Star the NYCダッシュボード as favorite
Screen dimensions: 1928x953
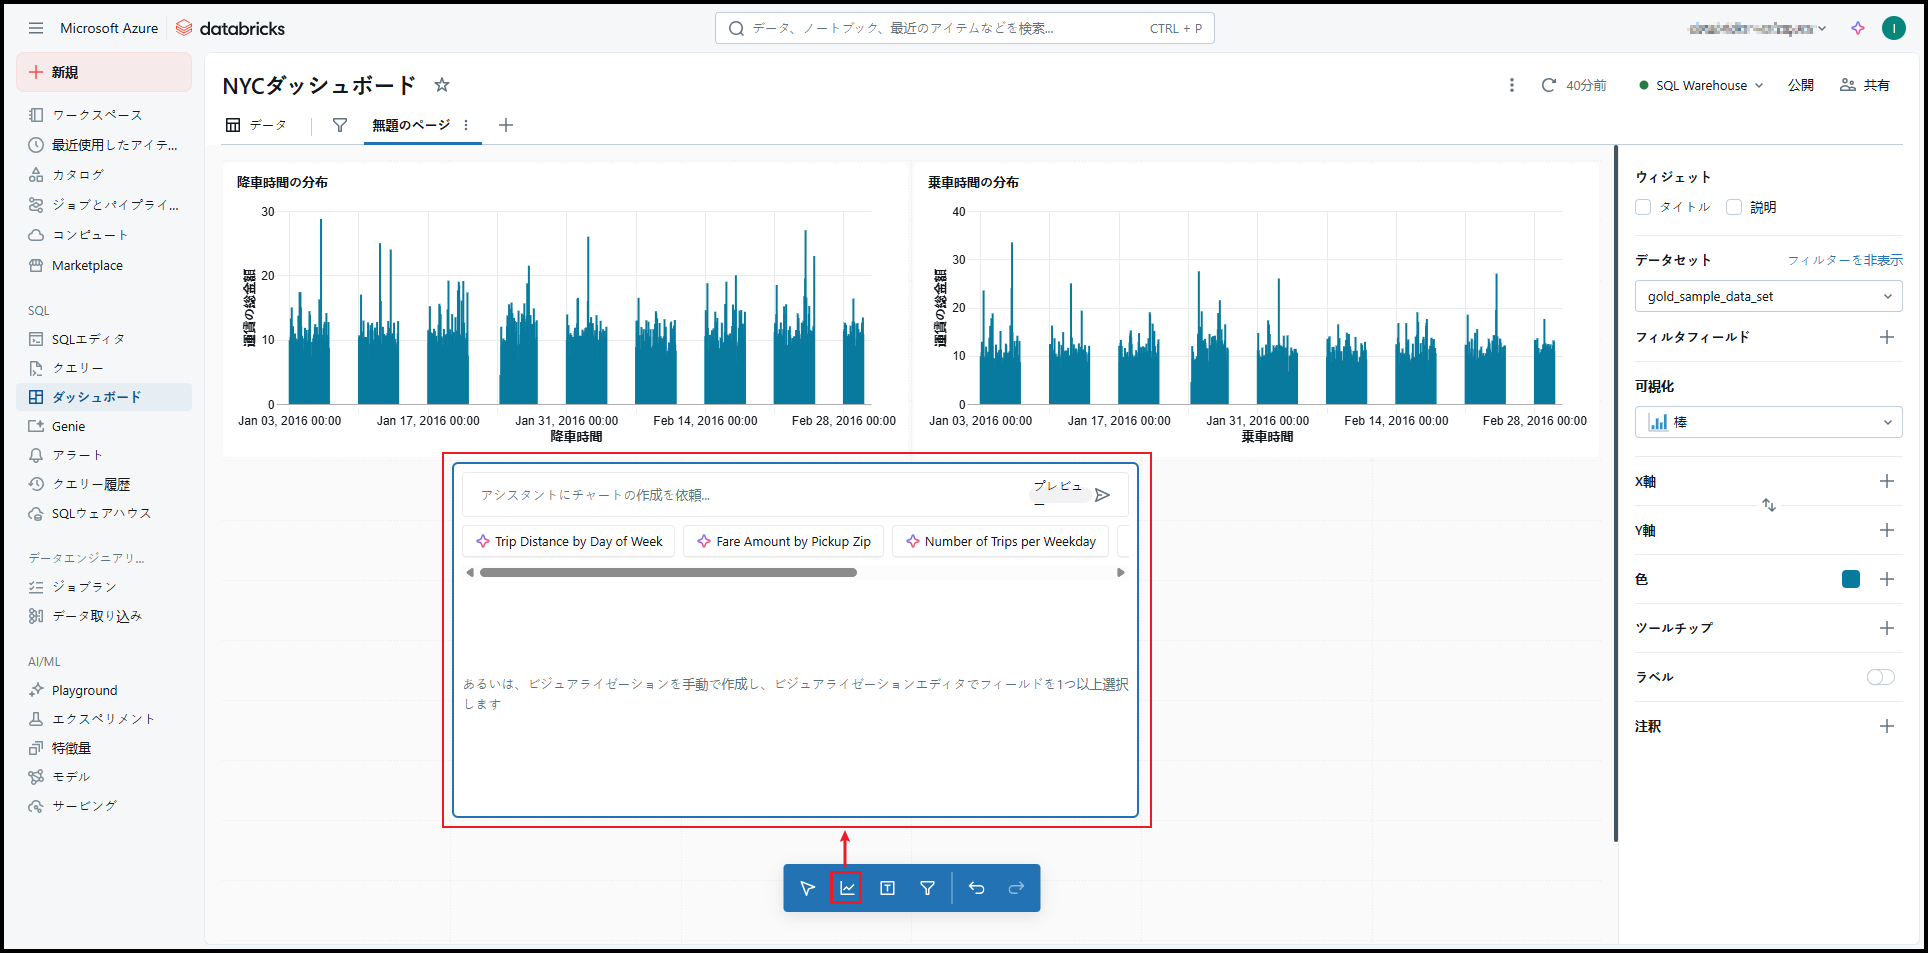pyautogui.click(x=442, y=85)
